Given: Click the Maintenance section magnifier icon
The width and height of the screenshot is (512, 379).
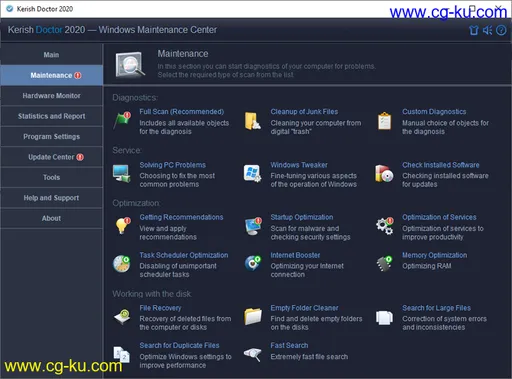Looking at the screenshot, I should point(130,64).
